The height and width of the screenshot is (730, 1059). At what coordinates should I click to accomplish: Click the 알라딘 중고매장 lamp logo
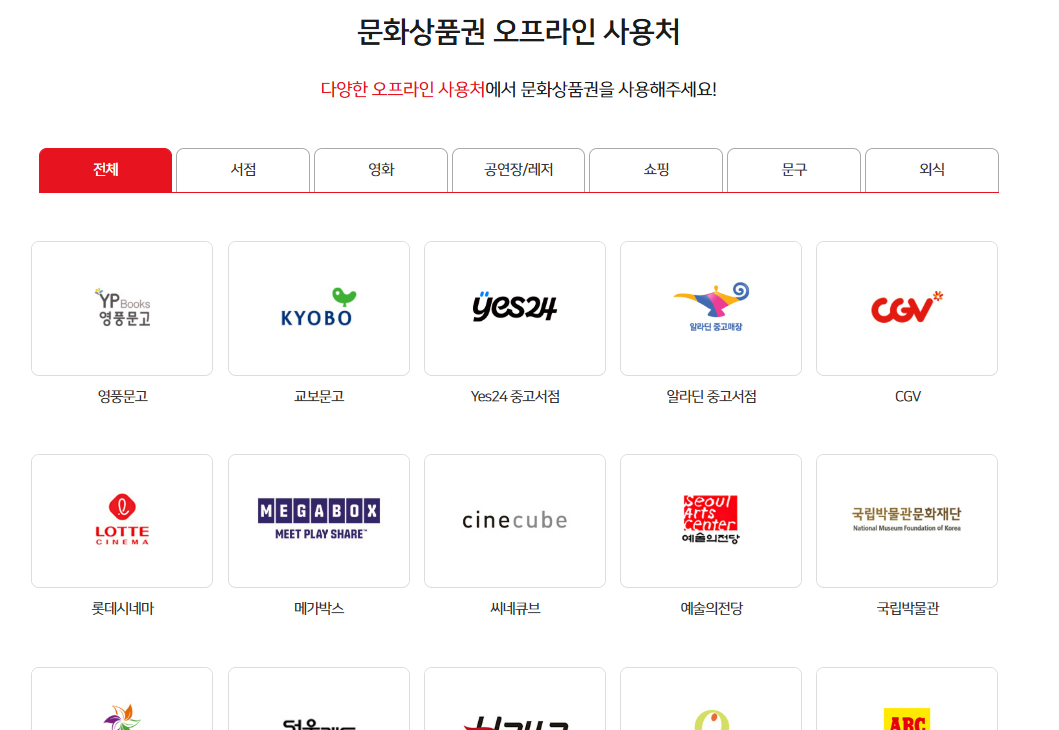point(711,309)
